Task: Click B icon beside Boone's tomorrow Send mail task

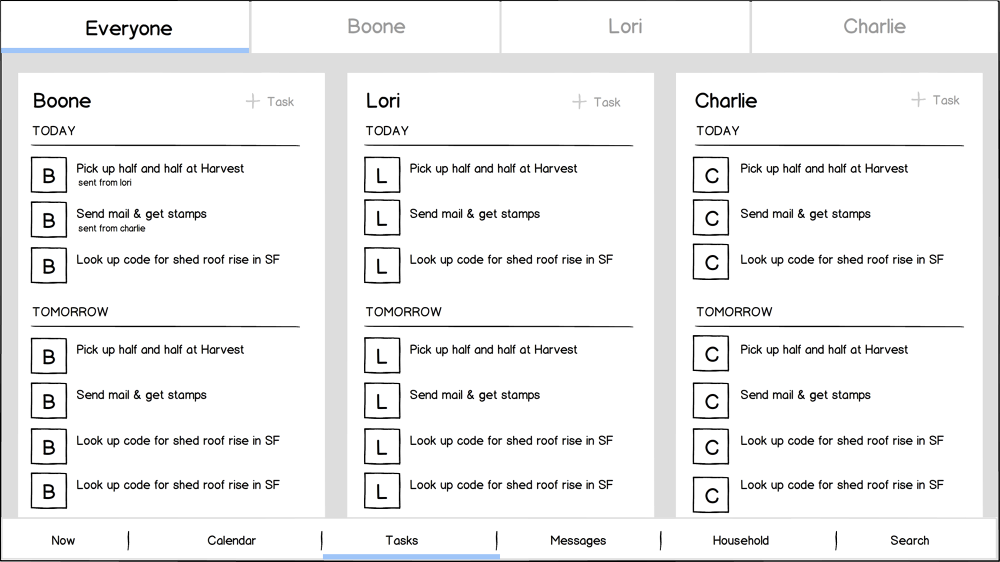Action: pyautogui.click(x=48, y=401)
